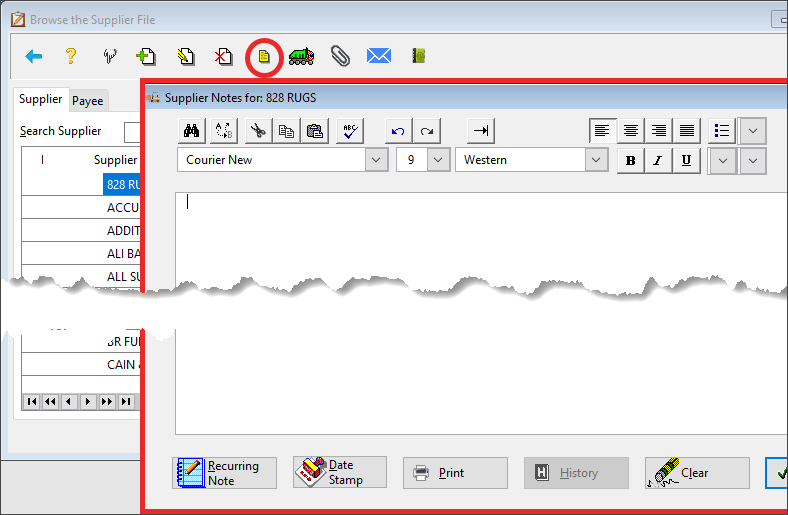Open supplier notes yellow page icon
The height and width of the screenshot is (515, 788).
264,57
